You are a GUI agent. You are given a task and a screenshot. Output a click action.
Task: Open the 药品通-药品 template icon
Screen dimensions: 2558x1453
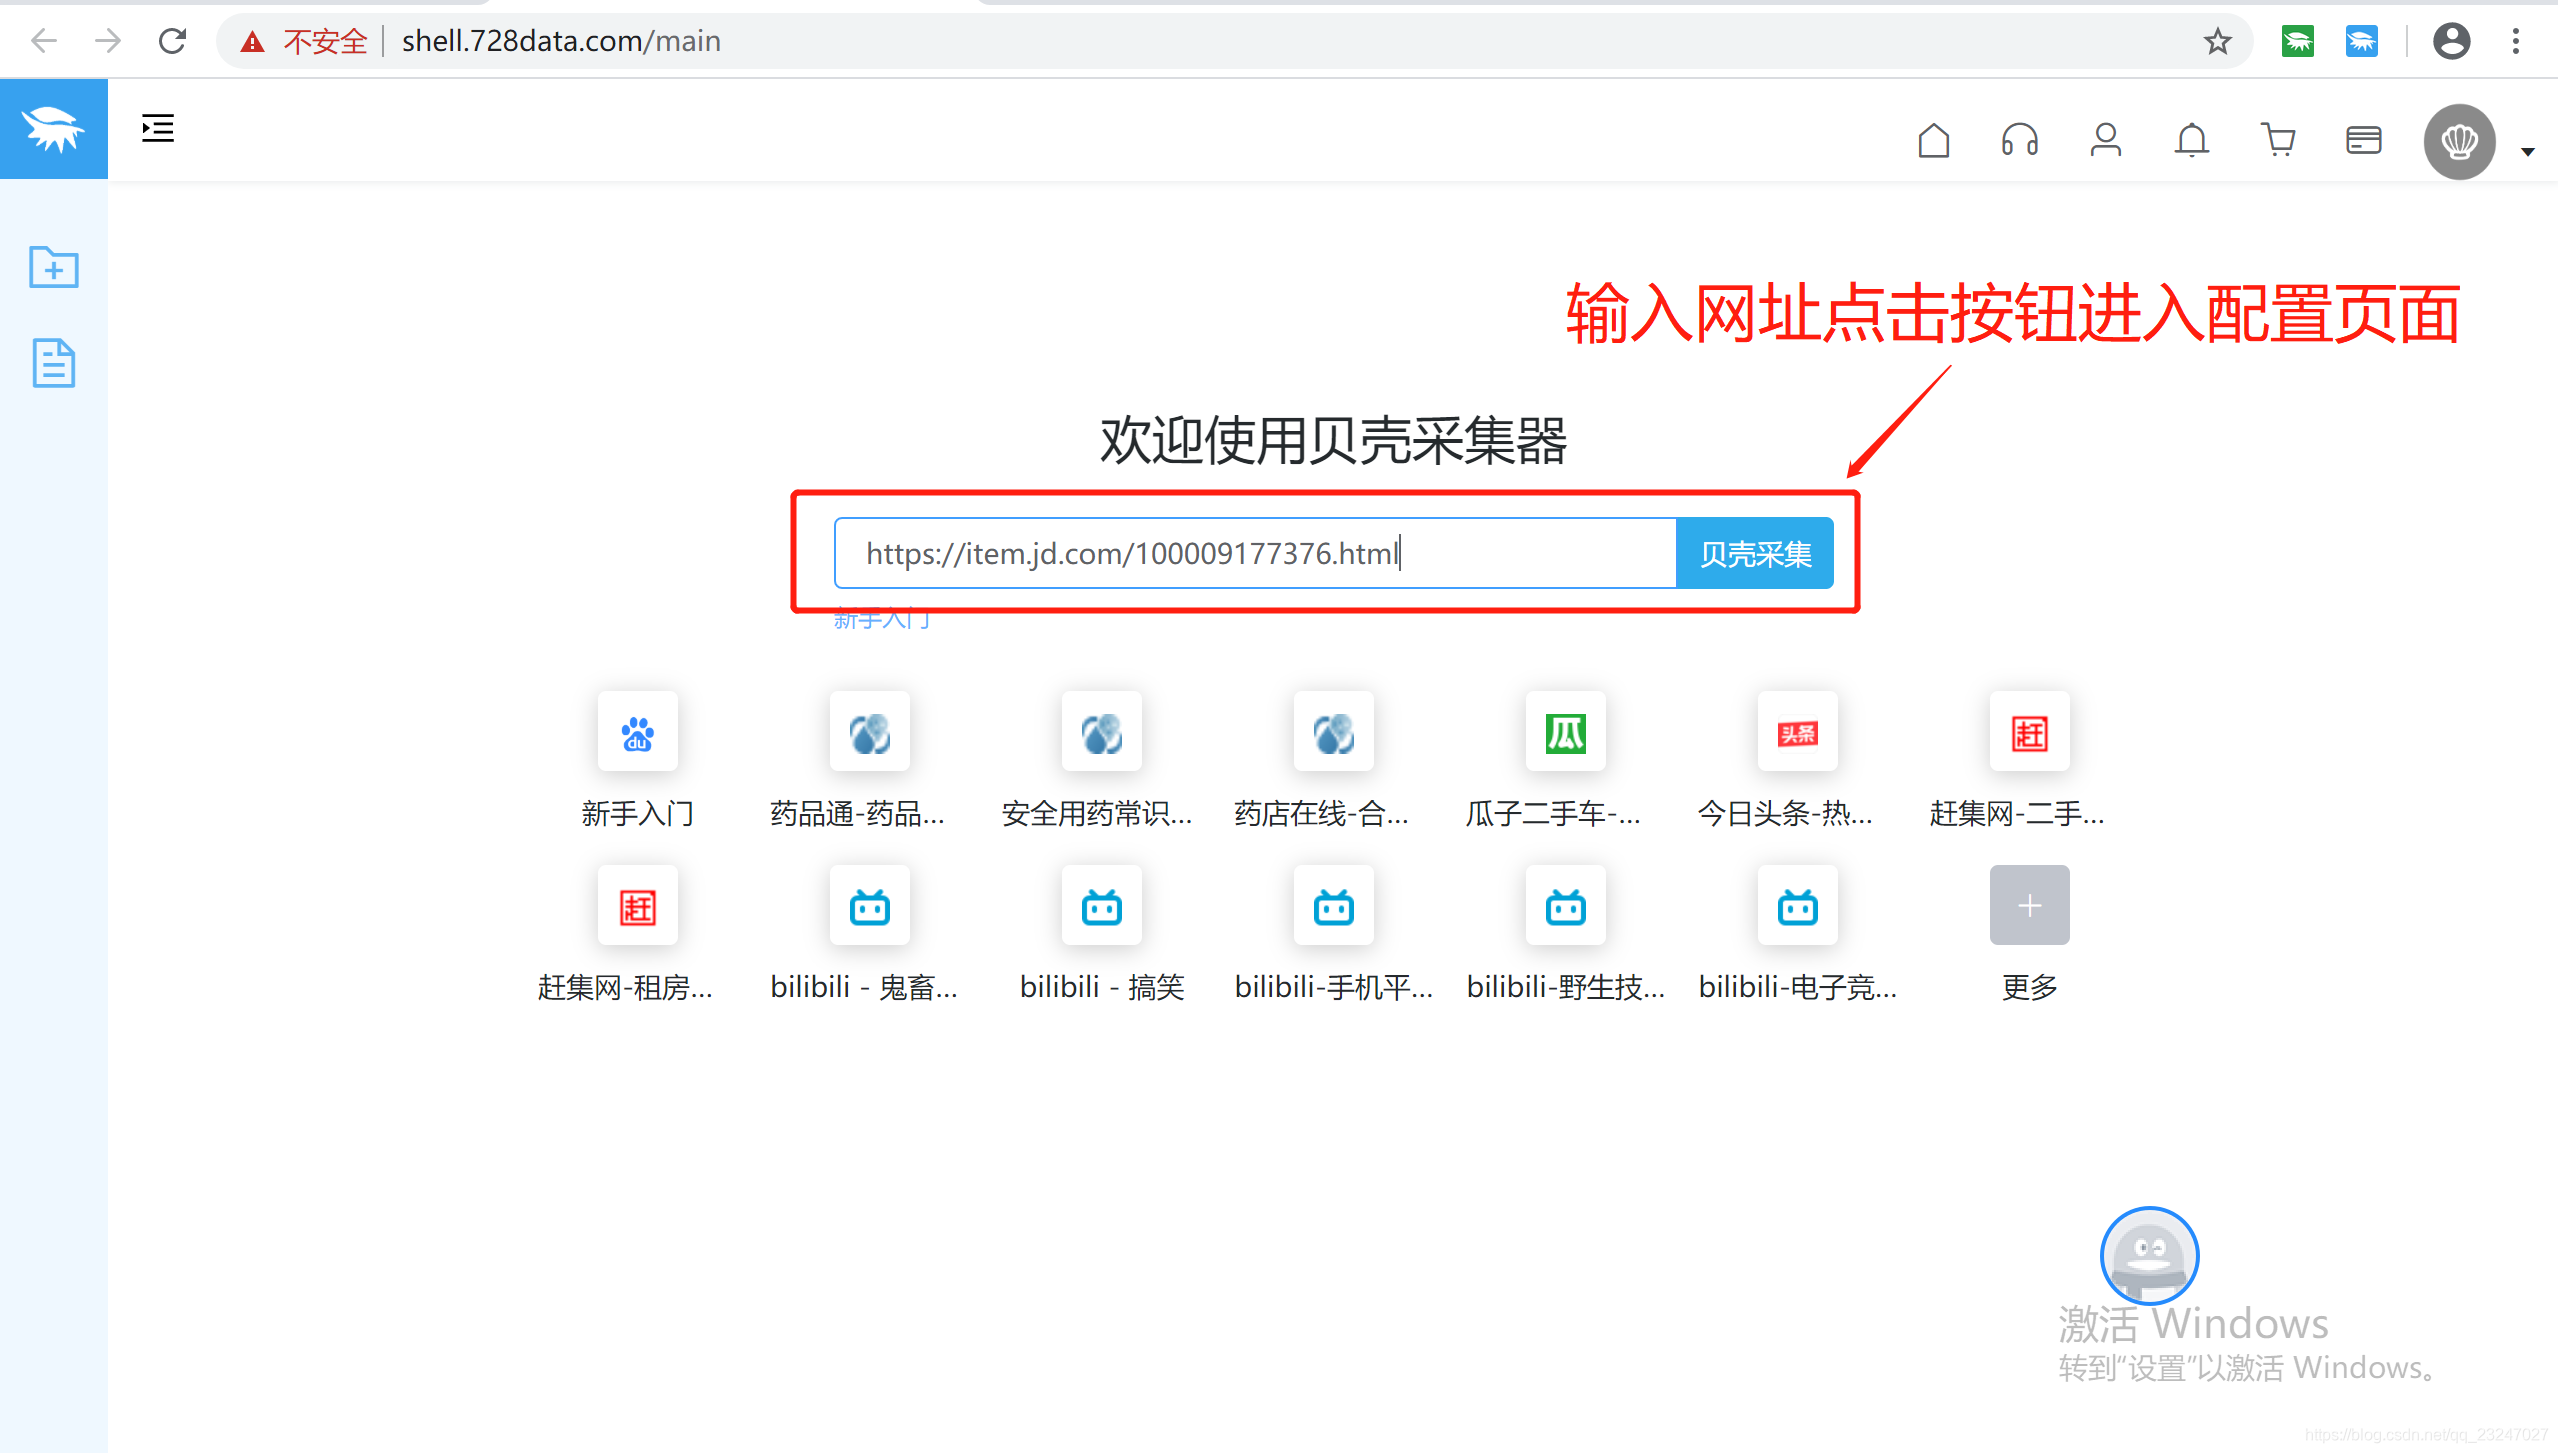tap(869, 732)
